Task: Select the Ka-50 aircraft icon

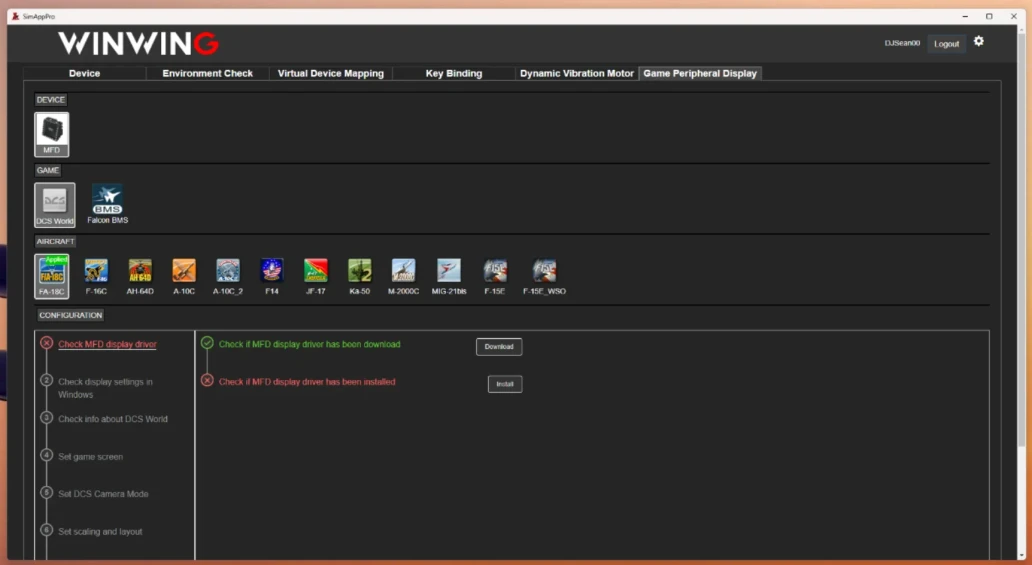Action: [x=359, y=276]
